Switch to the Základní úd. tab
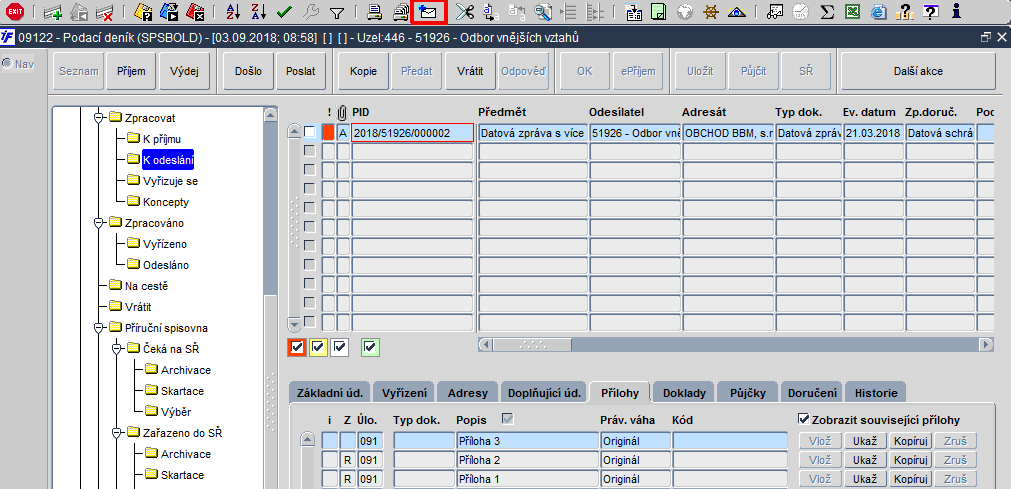 (x=329, y=392)
